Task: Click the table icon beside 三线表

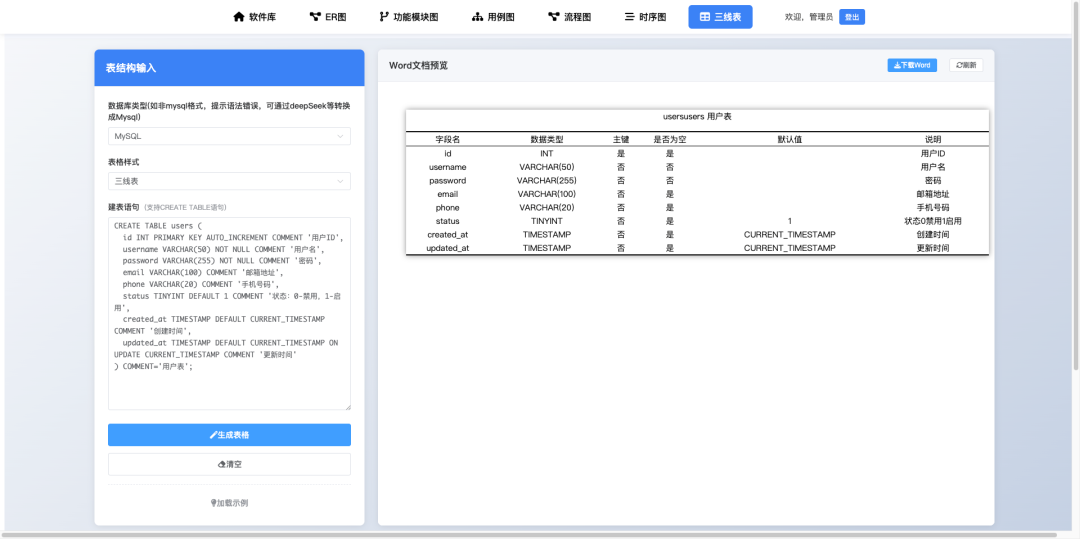Action: [705, 17]
